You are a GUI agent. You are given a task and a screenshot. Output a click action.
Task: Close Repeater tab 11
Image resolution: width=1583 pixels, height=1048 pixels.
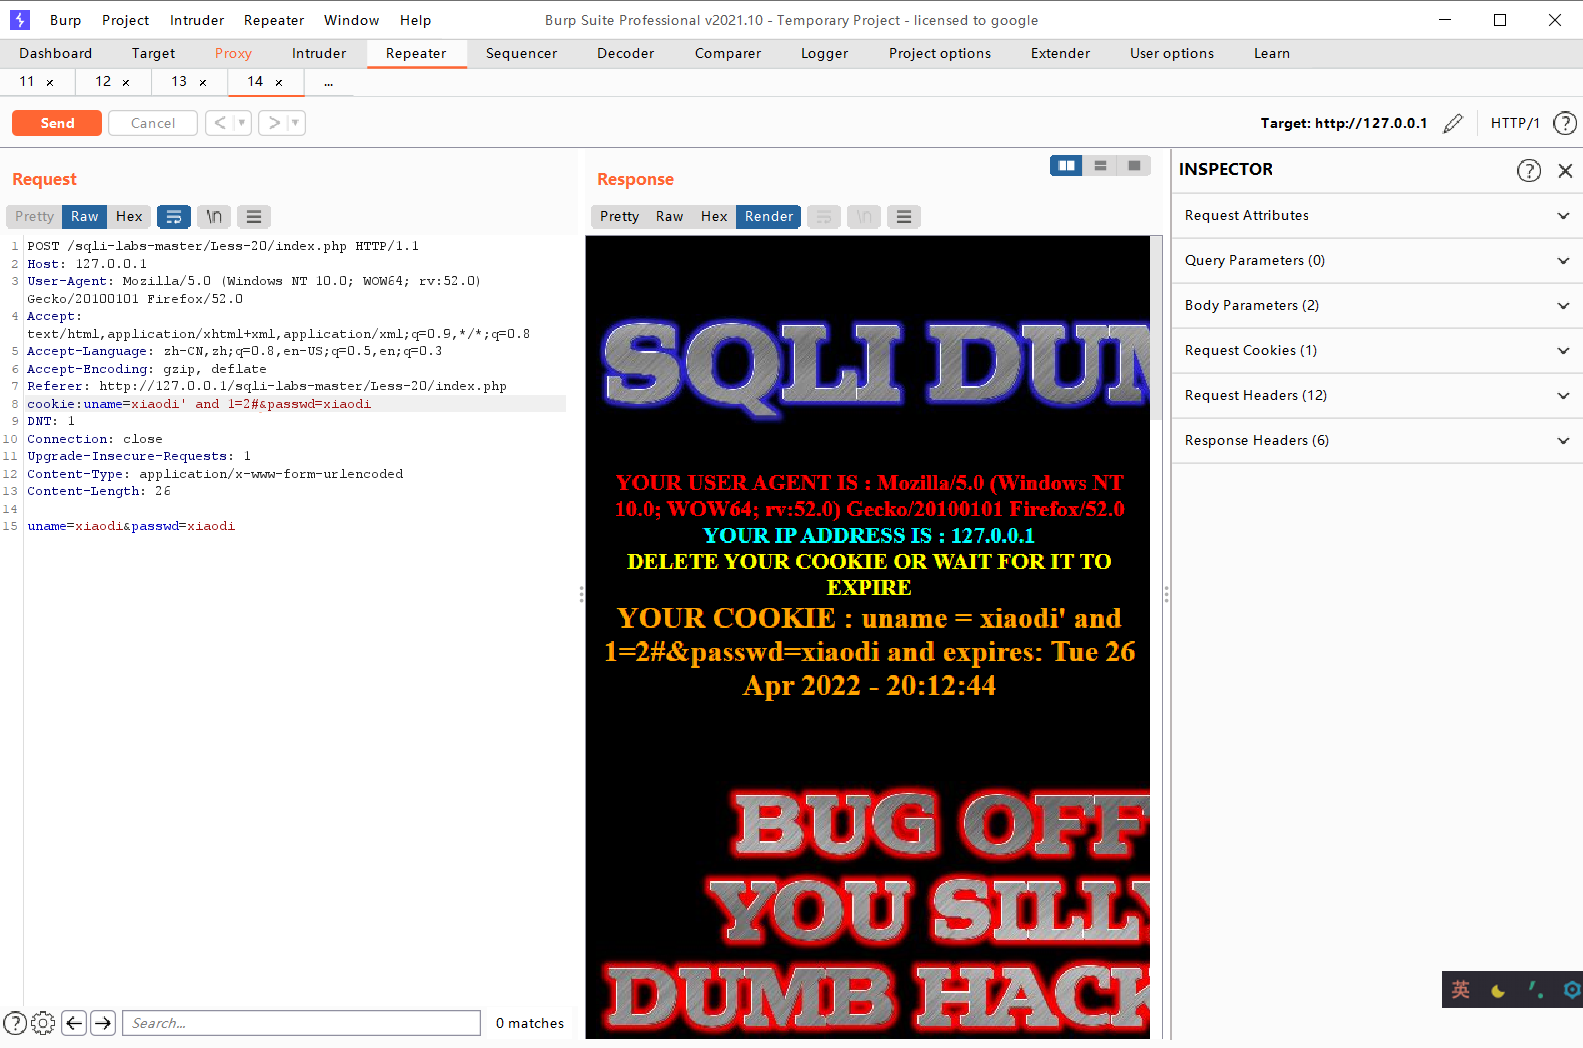pyautogui.click(x=50, y=83)
